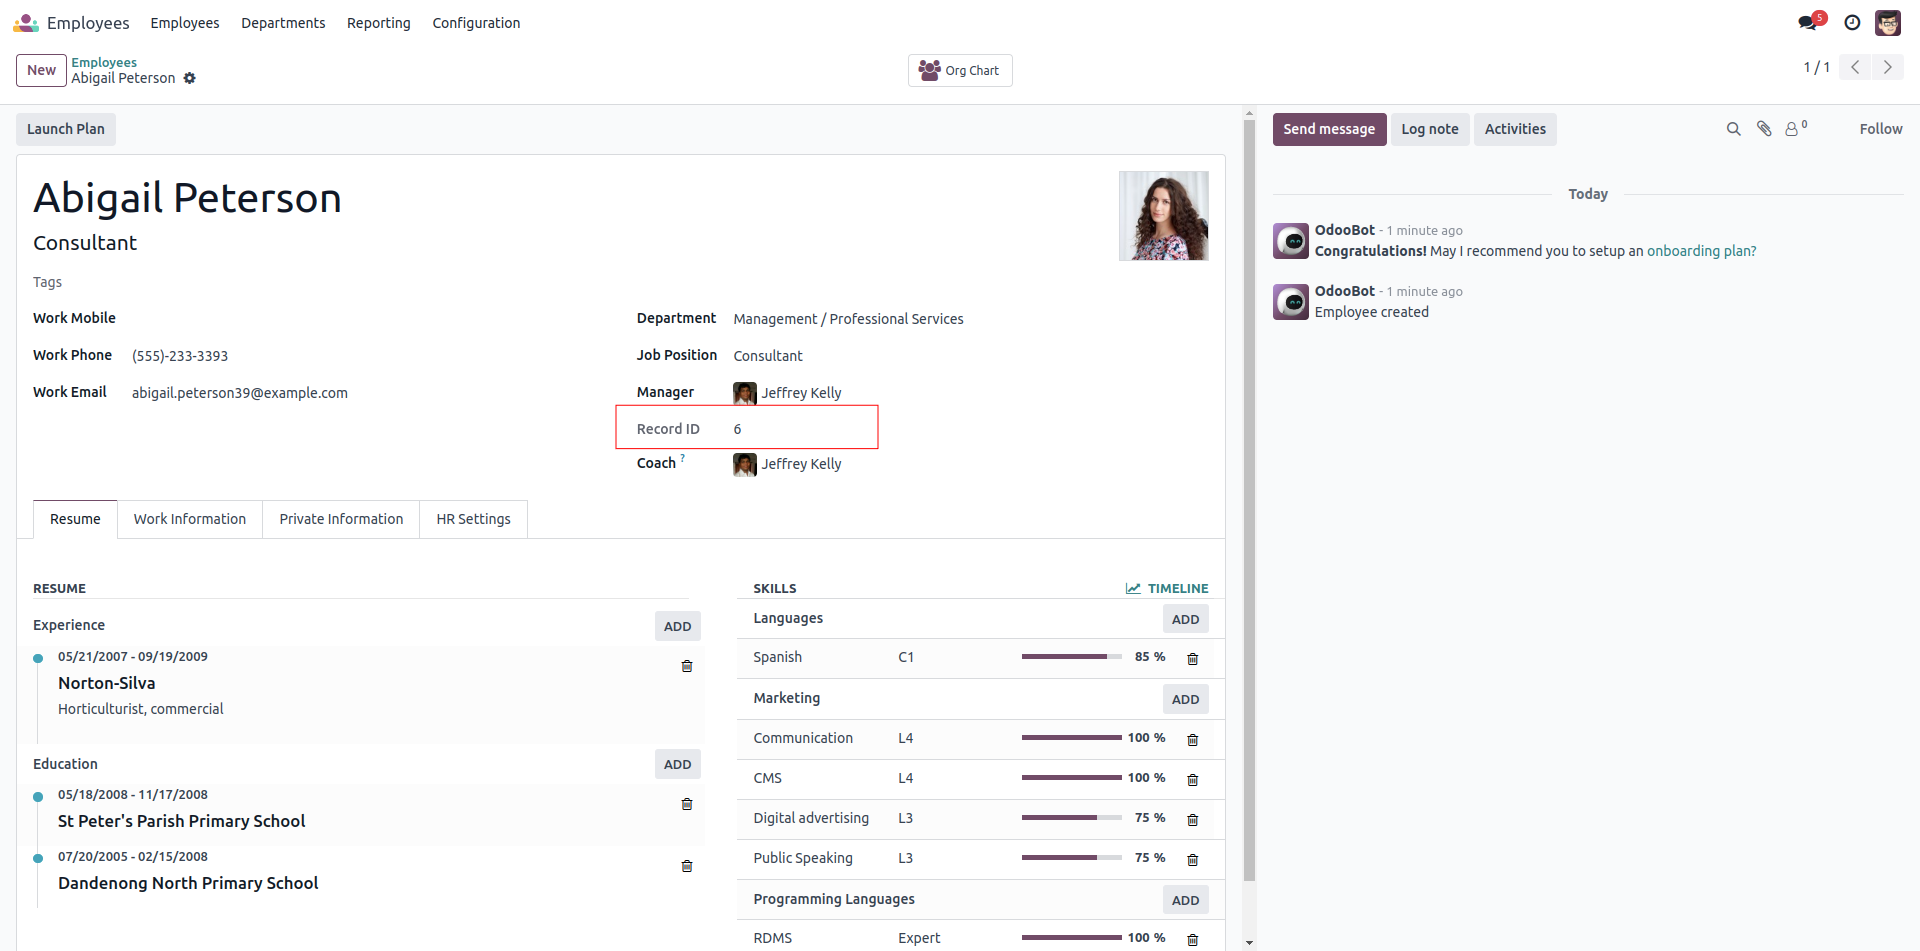Delete the Public Speaking skill

1192,859
